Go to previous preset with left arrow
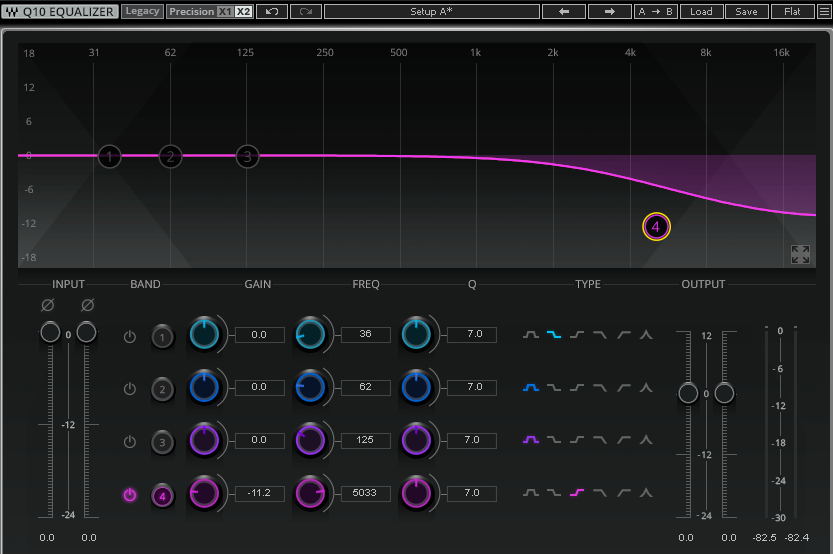Image resolution: width=833 pixels, height=554 pixels. (564, 11)
